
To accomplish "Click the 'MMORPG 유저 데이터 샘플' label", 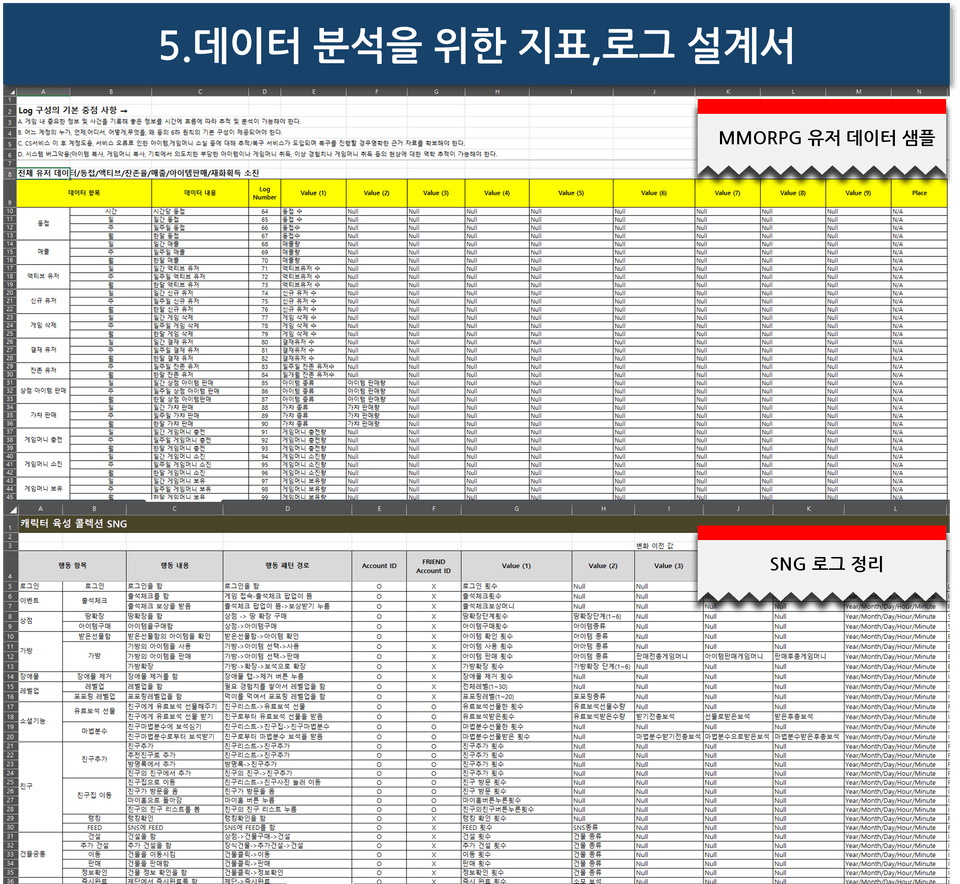I will (827, 138).
